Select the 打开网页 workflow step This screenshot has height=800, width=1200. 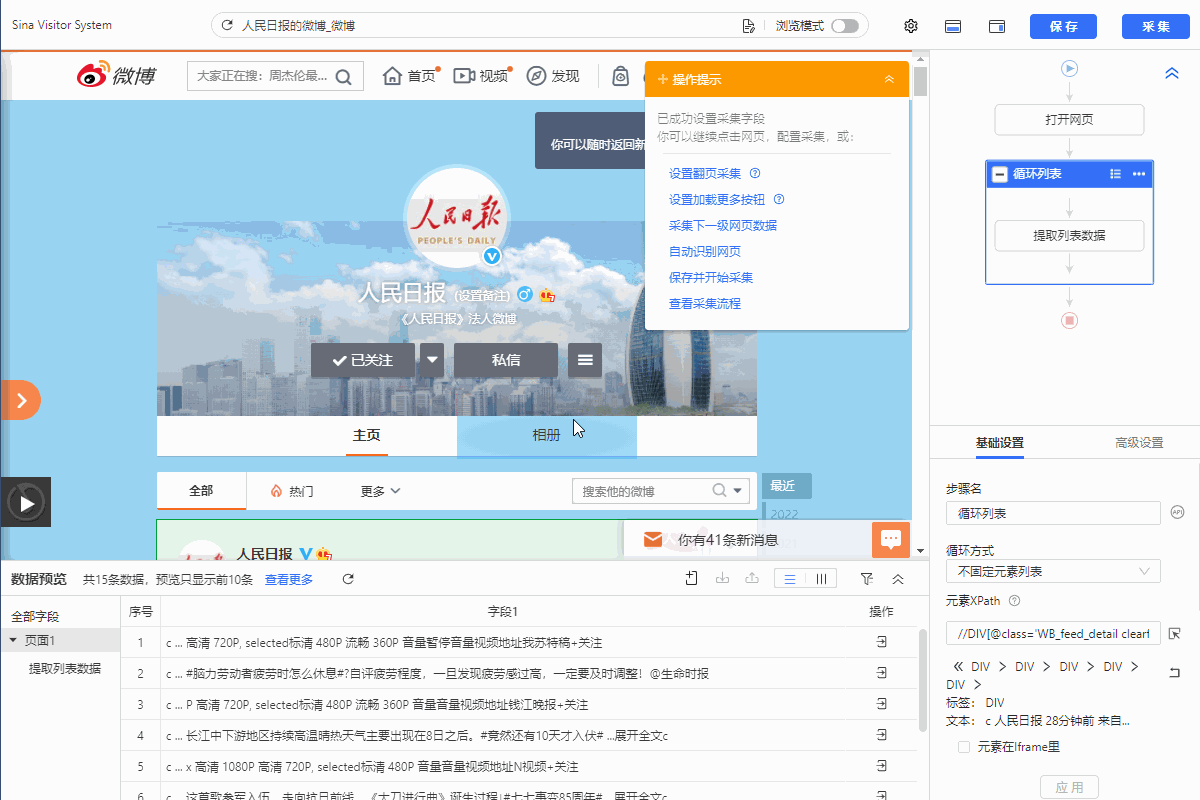1069,120
